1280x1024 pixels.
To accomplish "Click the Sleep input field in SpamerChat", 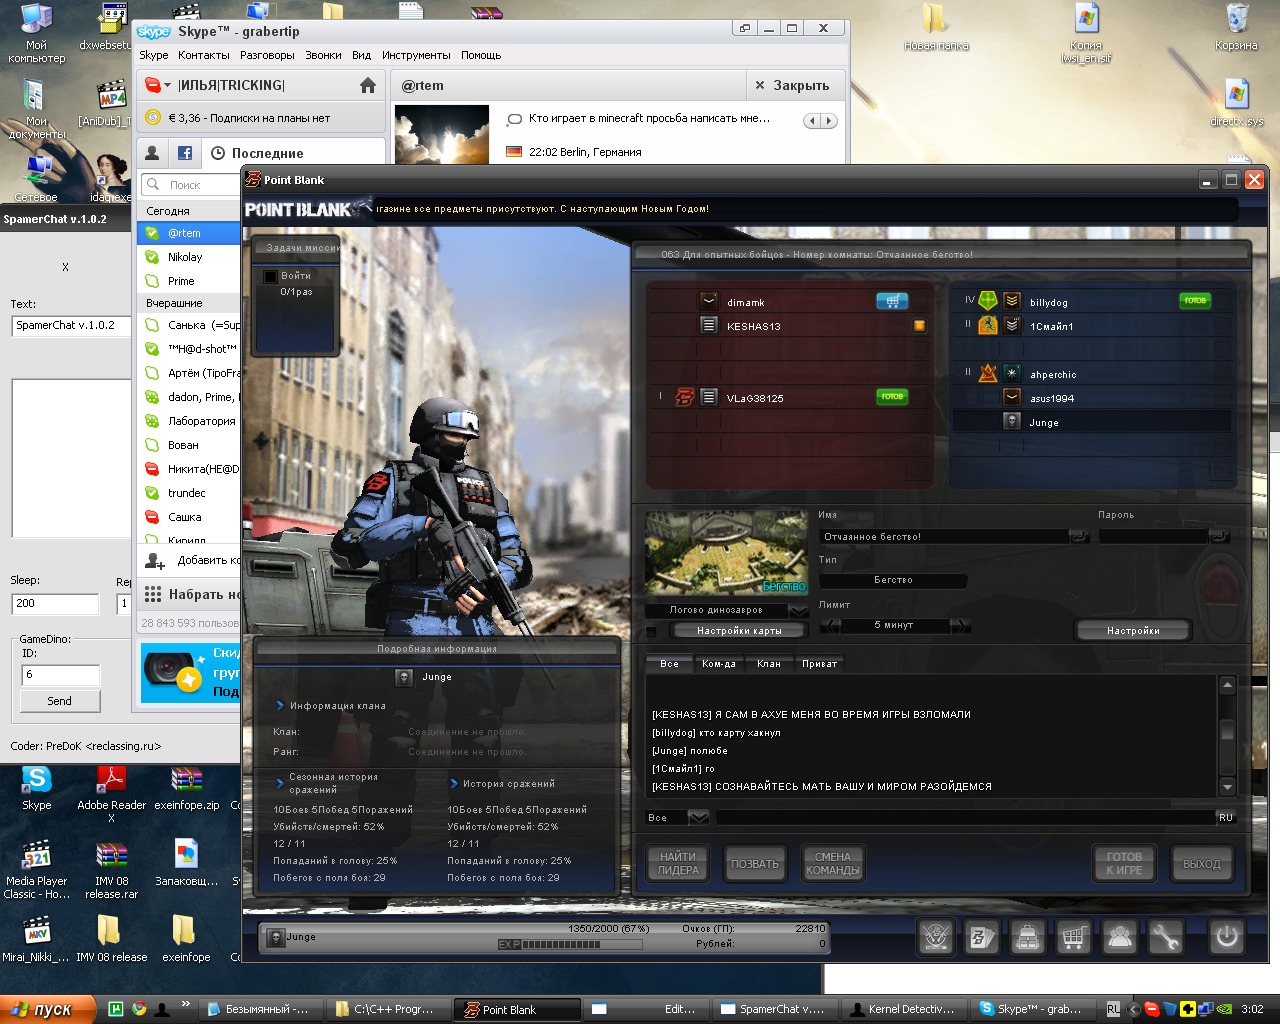I will (56, 604).
